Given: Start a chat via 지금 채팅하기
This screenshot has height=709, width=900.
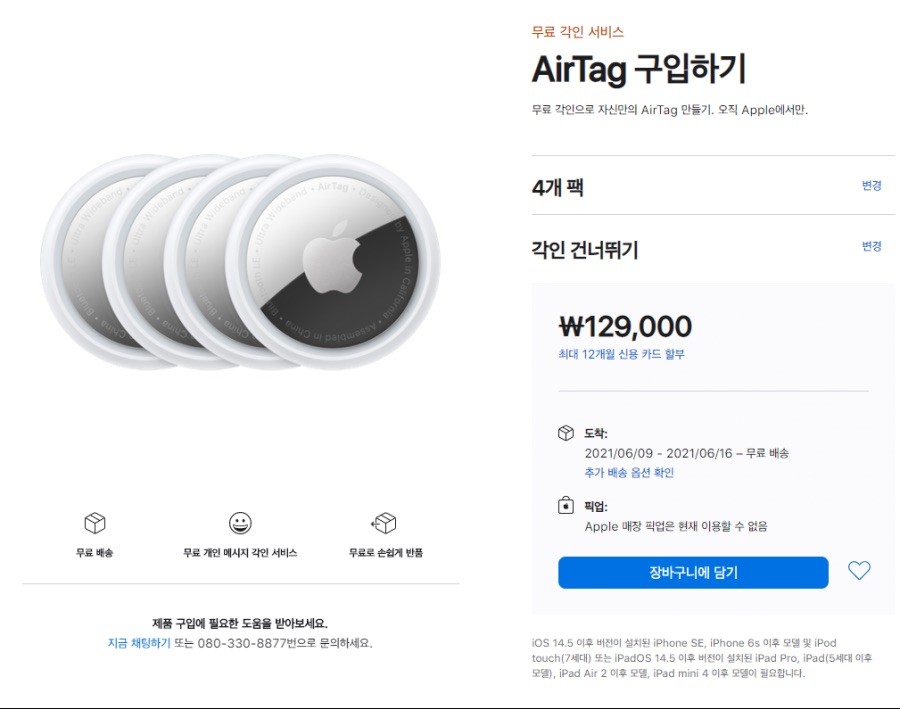Looking at the screenshot, I should point(139,643).
